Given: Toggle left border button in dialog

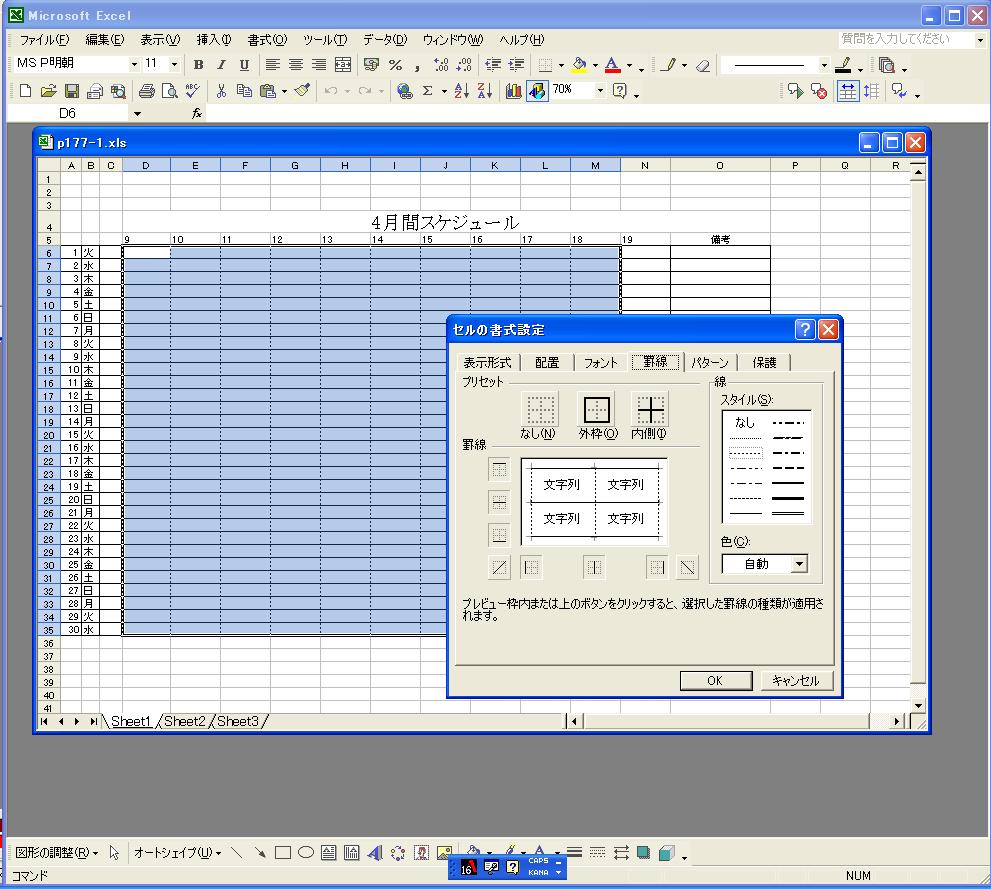Looking at the screenshot, I should point(531,567).
